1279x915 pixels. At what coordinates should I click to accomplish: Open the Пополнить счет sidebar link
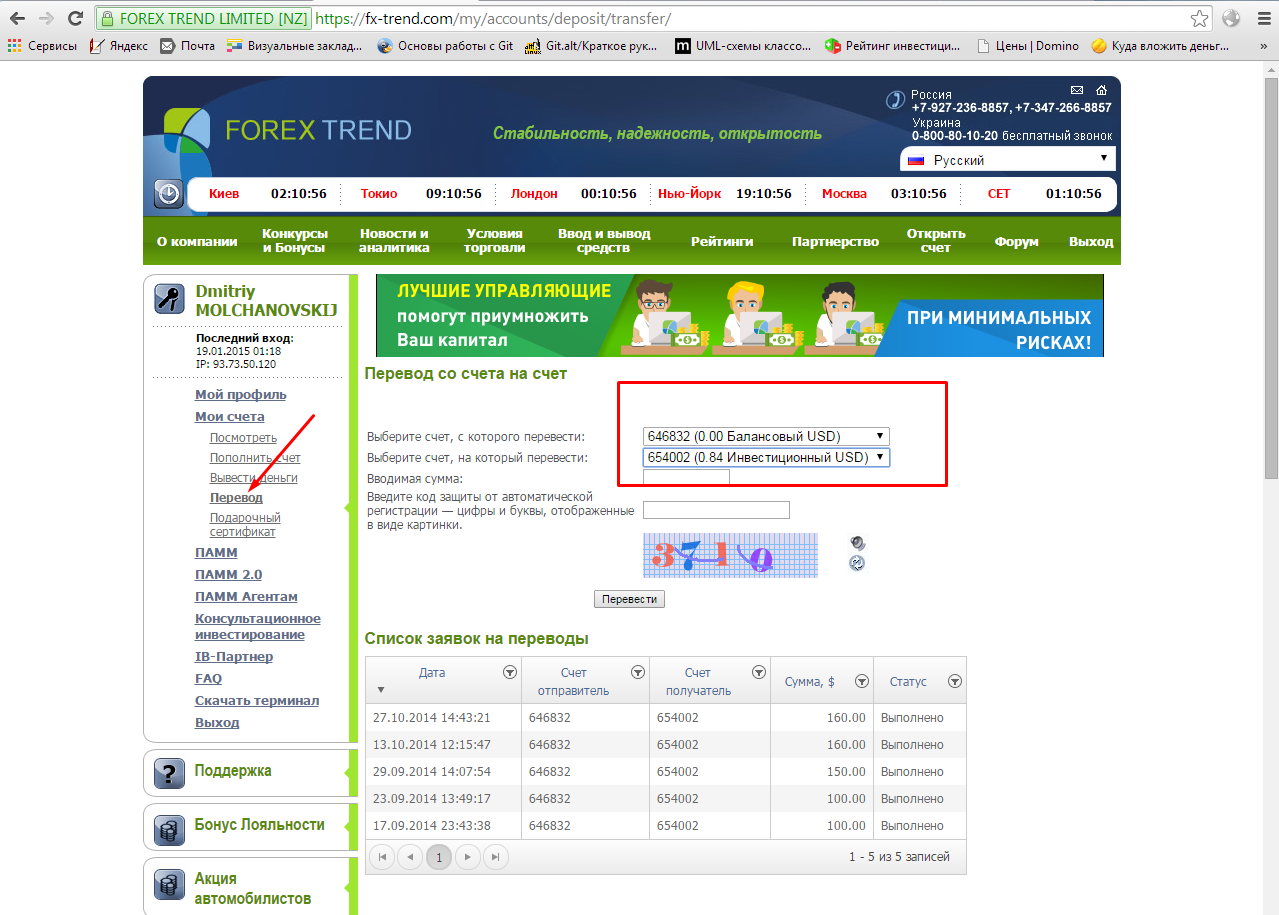pos(255,458)
